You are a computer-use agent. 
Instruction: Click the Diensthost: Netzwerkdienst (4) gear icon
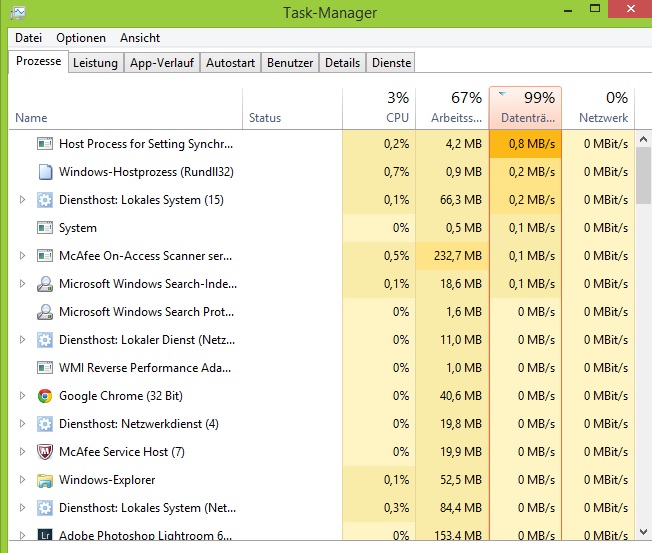coord(45,424)
